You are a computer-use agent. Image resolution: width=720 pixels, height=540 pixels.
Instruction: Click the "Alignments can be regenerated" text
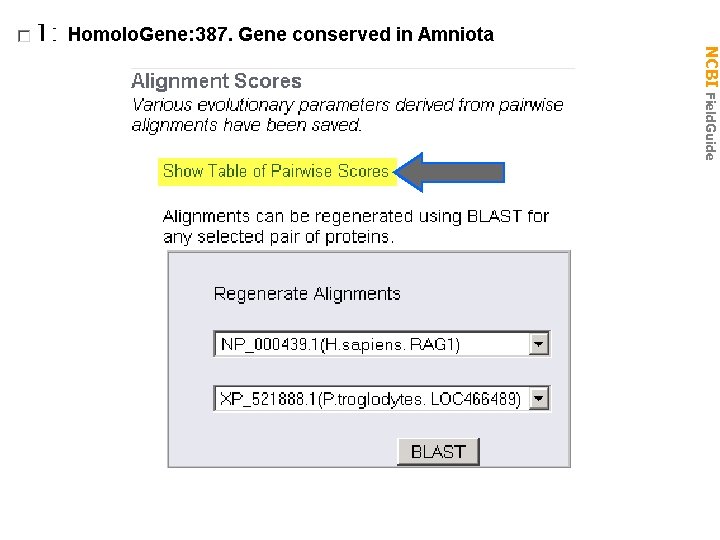[x=355, y=216]
